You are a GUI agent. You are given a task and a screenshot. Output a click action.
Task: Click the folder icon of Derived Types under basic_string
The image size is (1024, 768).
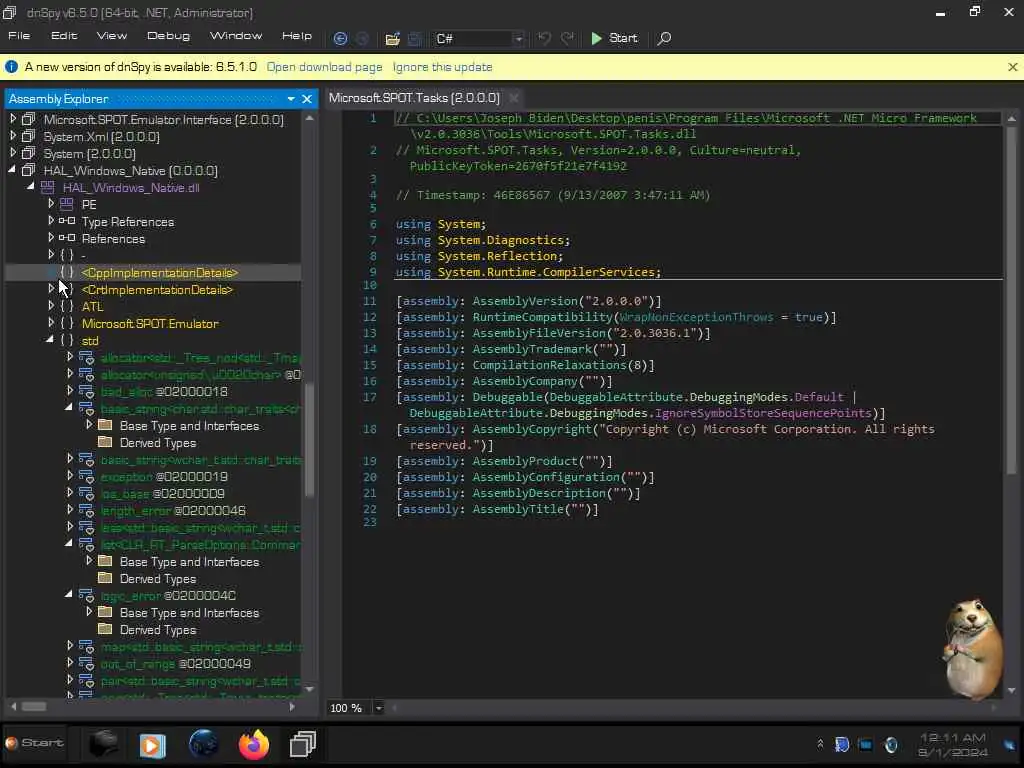coord(105,443)
